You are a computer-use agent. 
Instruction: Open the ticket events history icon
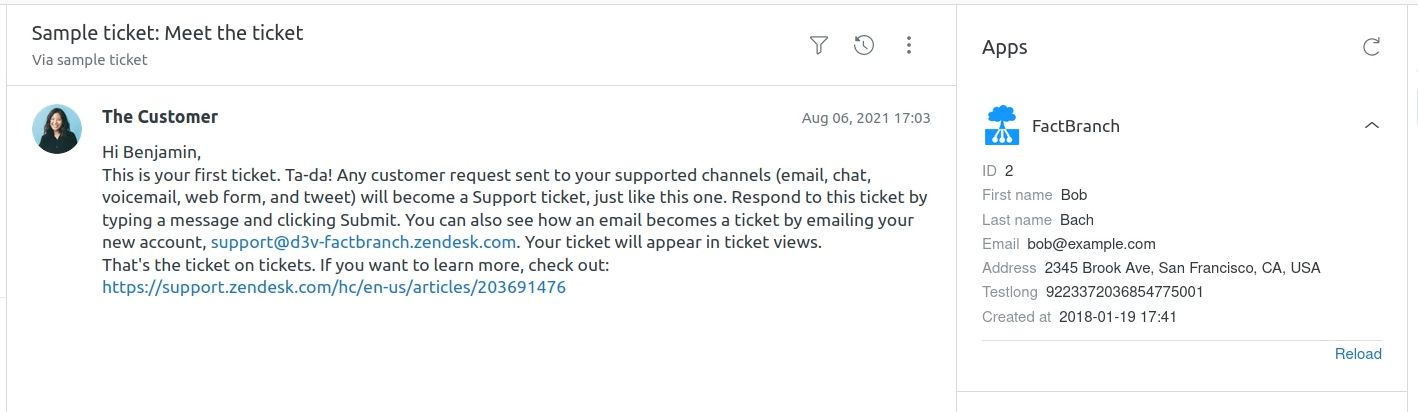pos(864,45)
